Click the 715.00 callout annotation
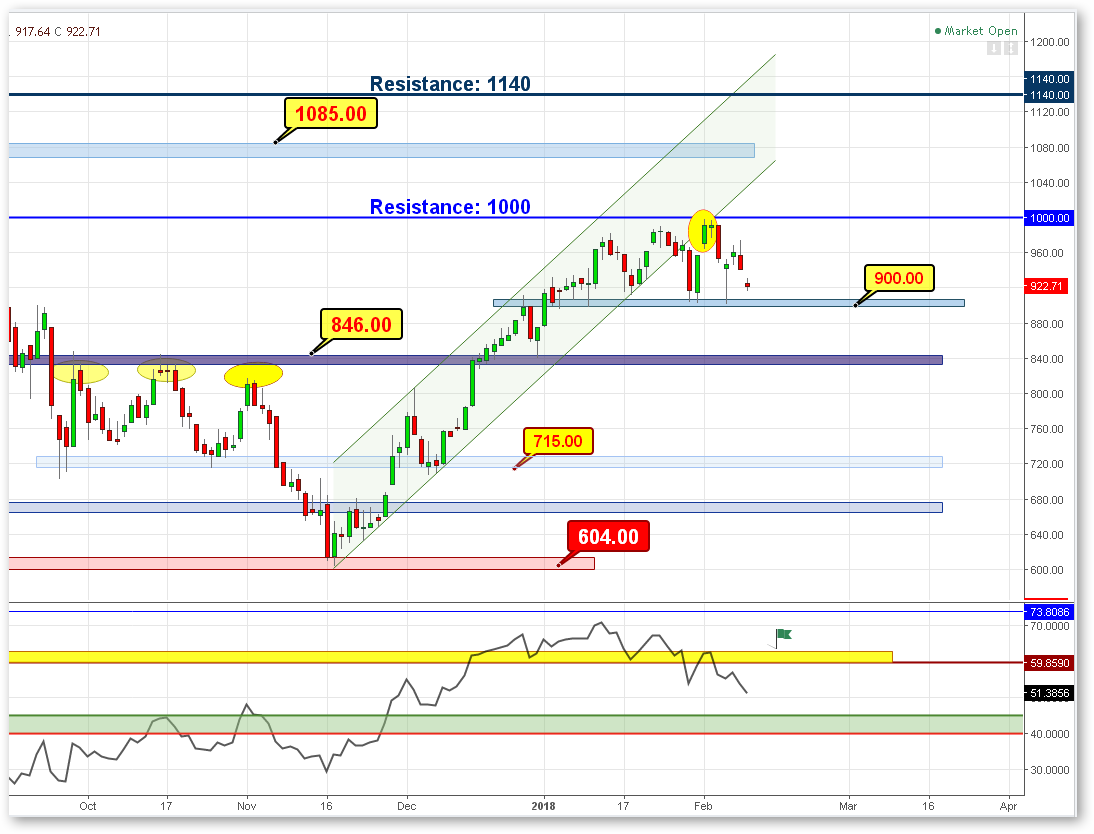The height and width of the screenshot is (834, 1094). (558, 441)
